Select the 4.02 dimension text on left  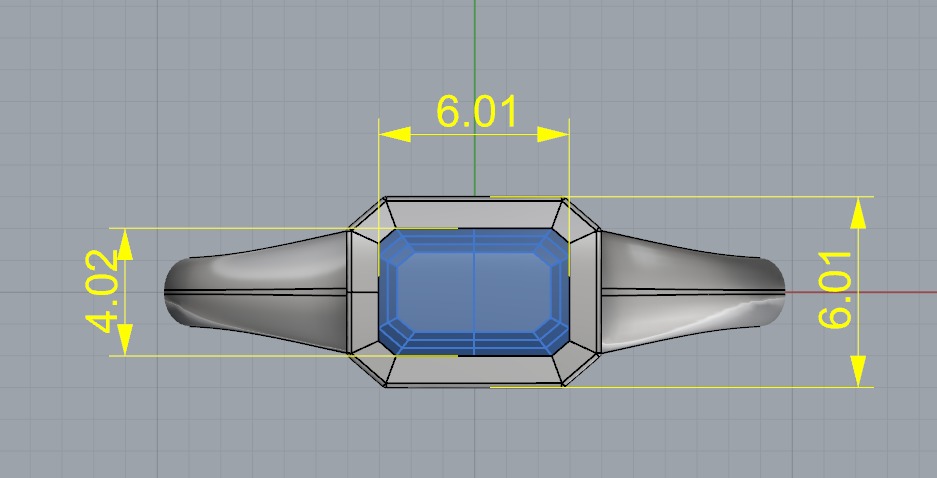pyautogui.click(x=102, y=291)
